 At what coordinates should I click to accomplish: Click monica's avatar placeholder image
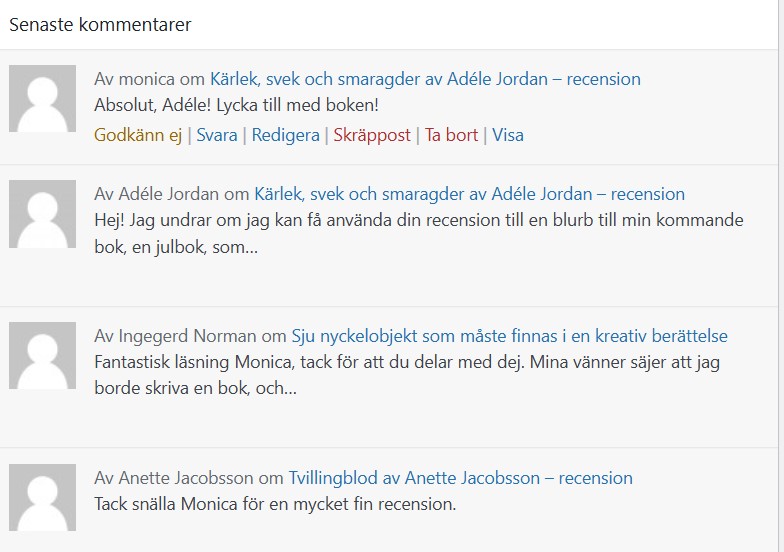tap(42, 98)
